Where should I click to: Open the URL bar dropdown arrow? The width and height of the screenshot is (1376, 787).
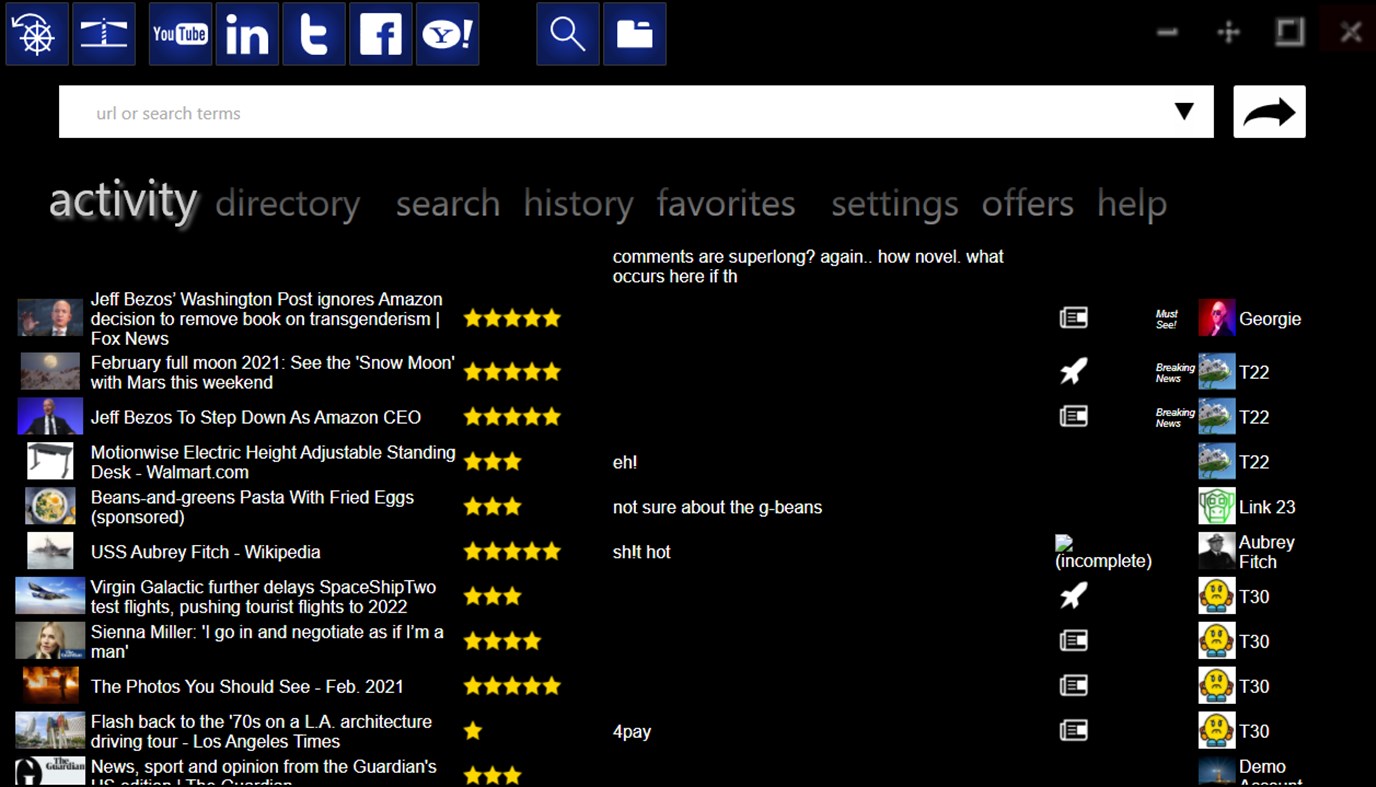(x=1186, y=111)
